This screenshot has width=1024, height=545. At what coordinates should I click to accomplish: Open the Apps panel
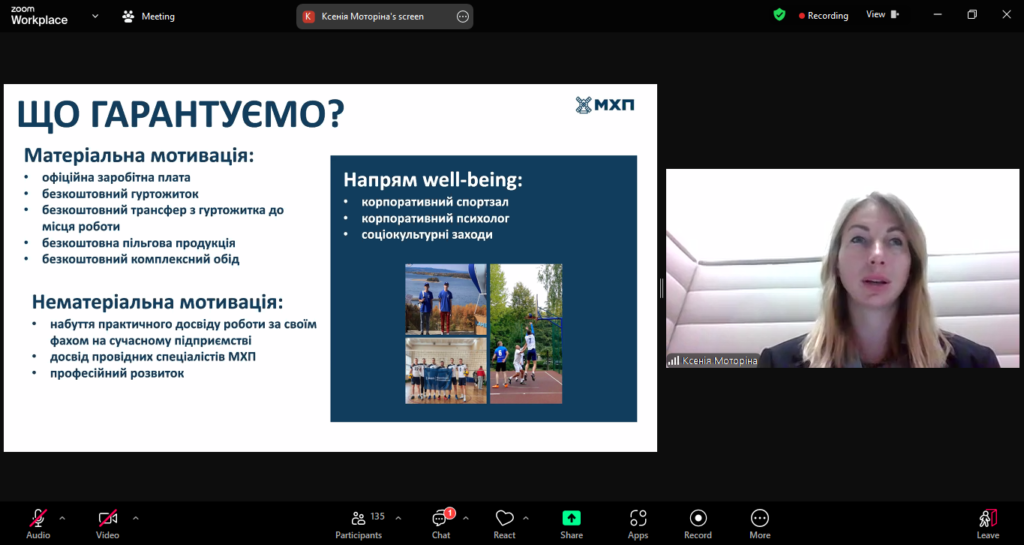point(638,523)
